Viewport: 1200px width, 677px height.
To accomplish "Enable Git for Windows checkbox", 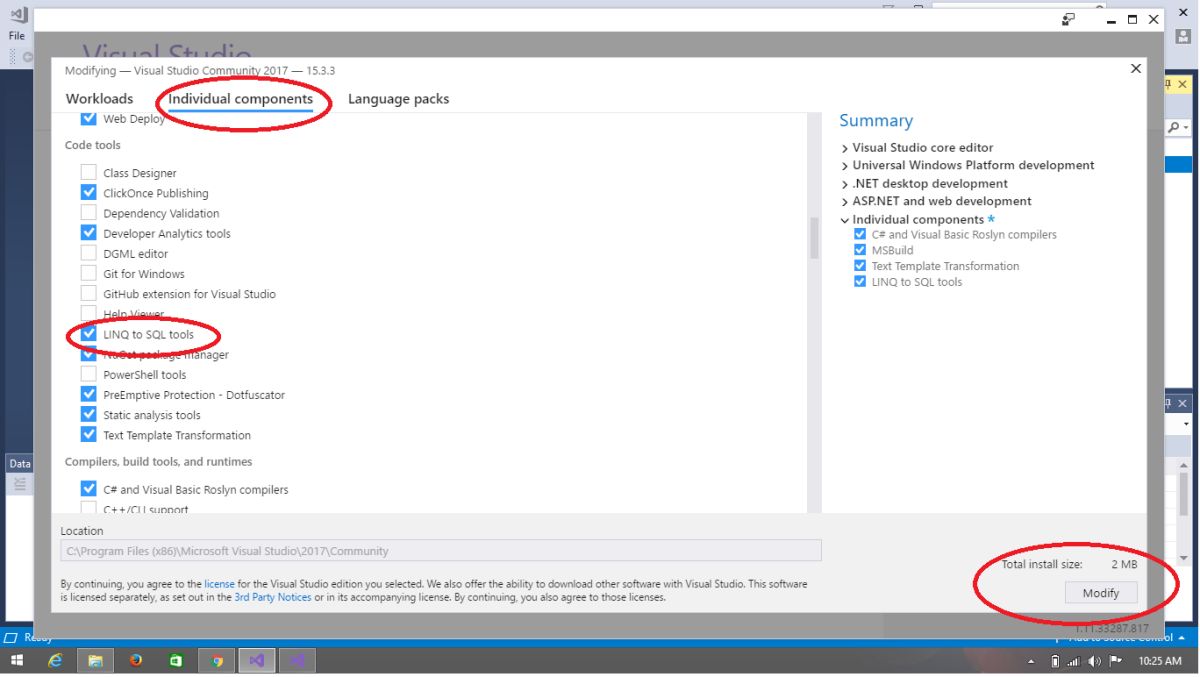I will coord(89,273).
